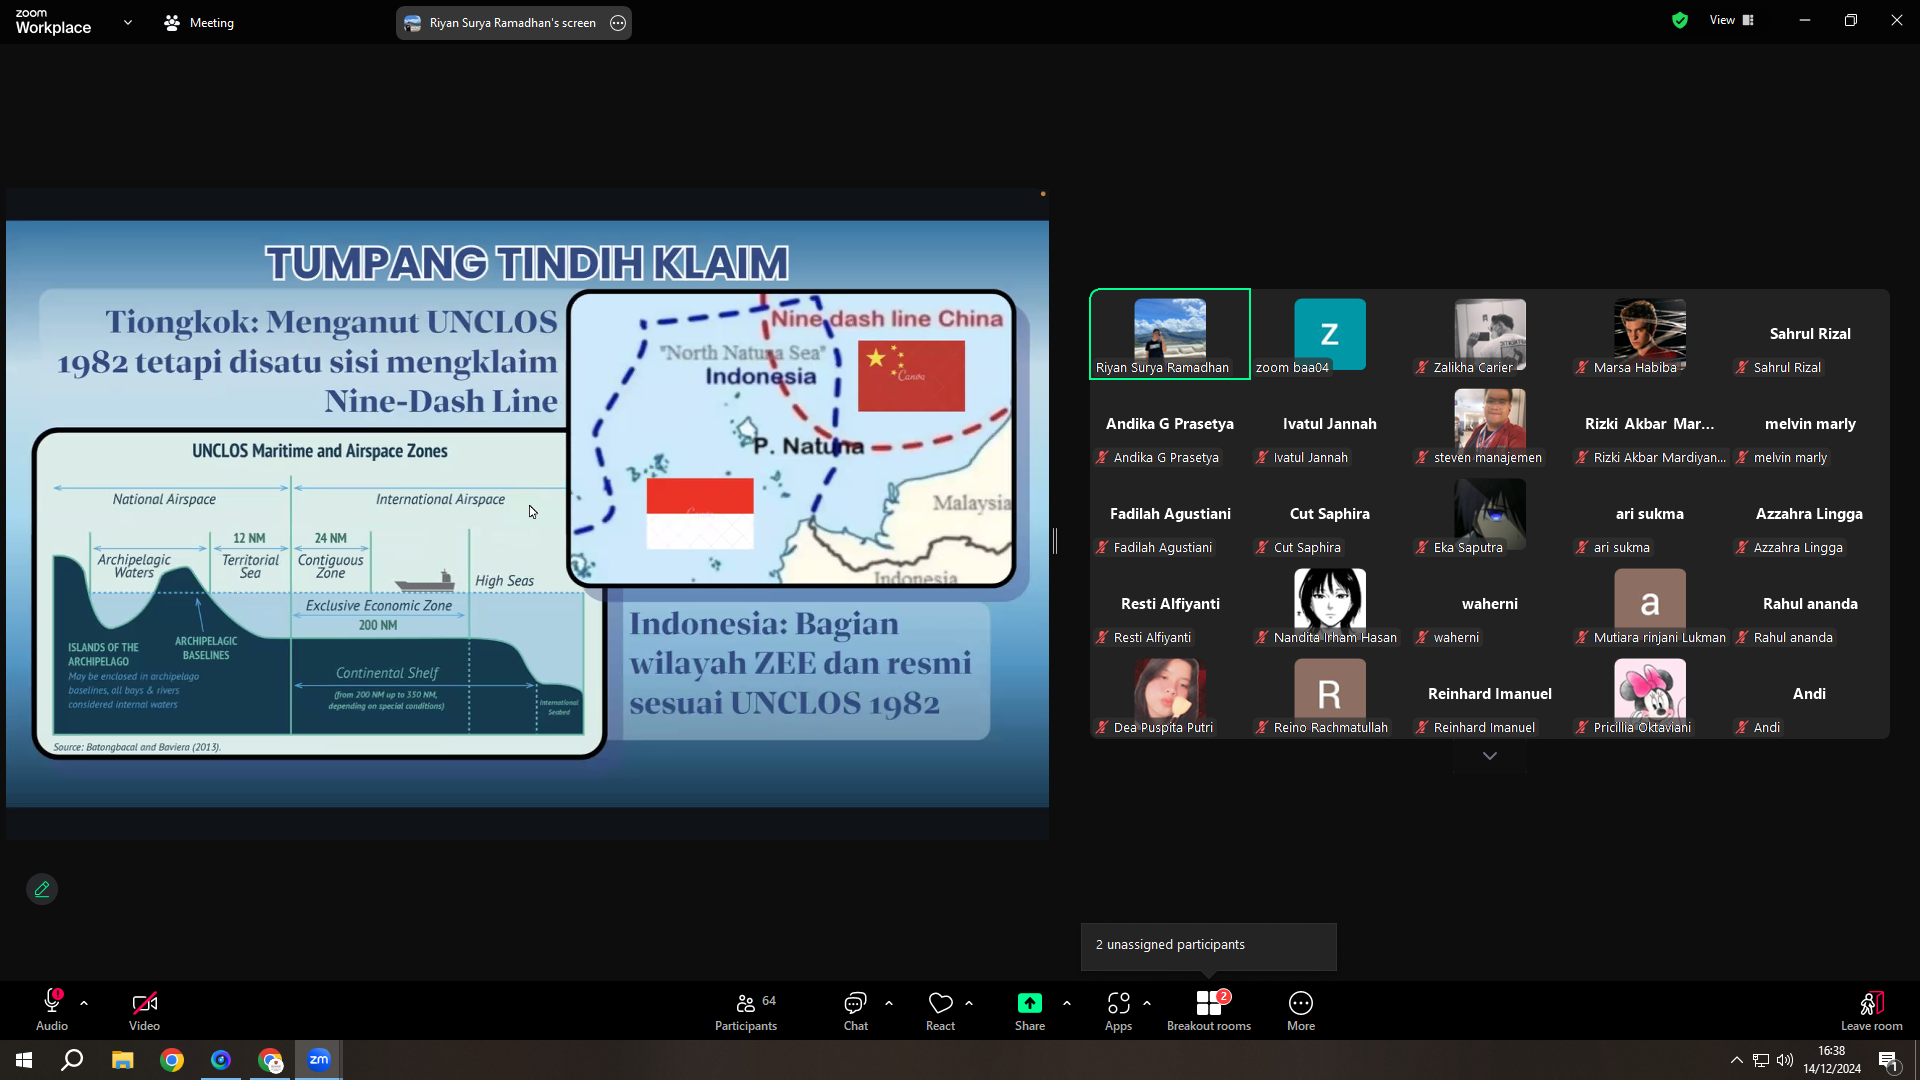This screenshot has width=1920, height=1080.
Task: Open the React menu
Action: click(x=940, y=1010)
